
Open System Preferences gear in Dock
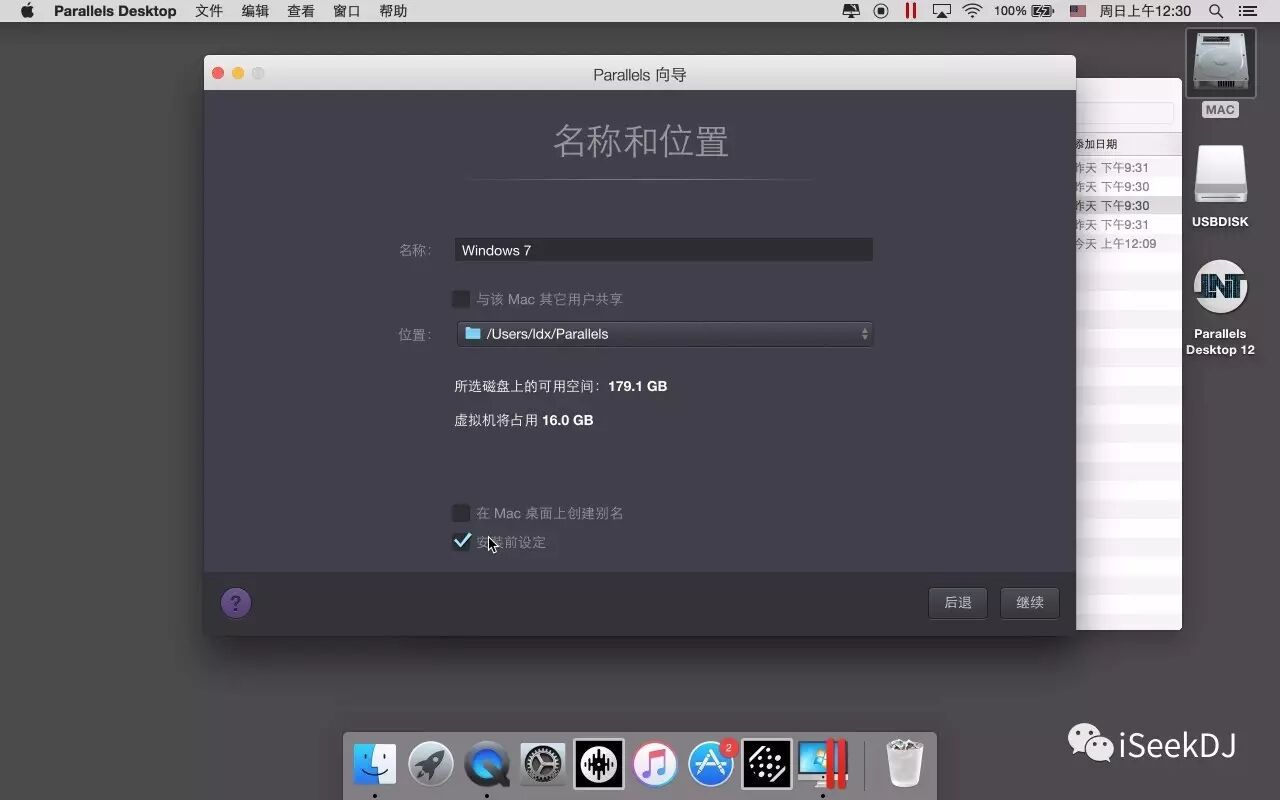(x=543, y=765)
